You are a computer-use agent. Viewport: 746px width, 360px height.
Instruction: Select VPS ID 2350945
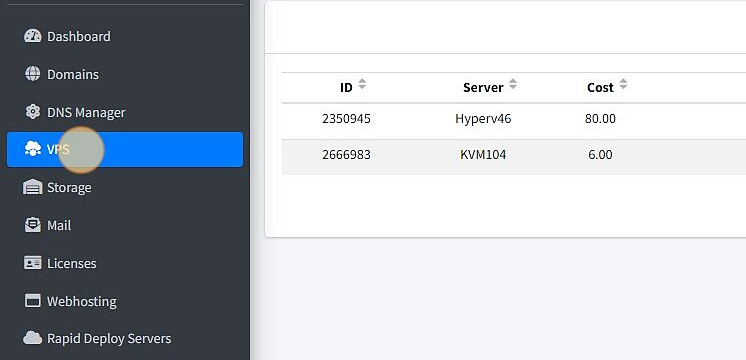coord(346,118)
